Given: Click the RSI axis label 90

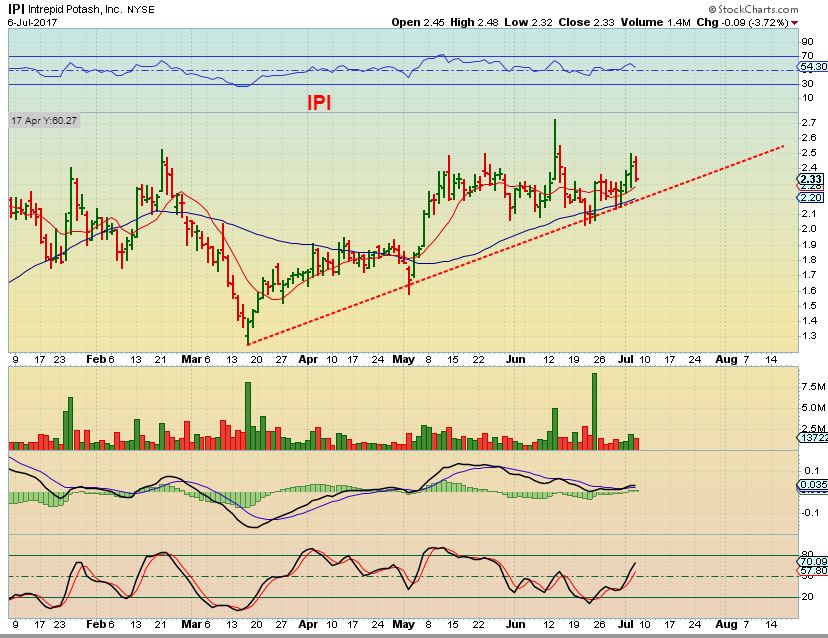Looking at the screenshot, I should (807, 42).
